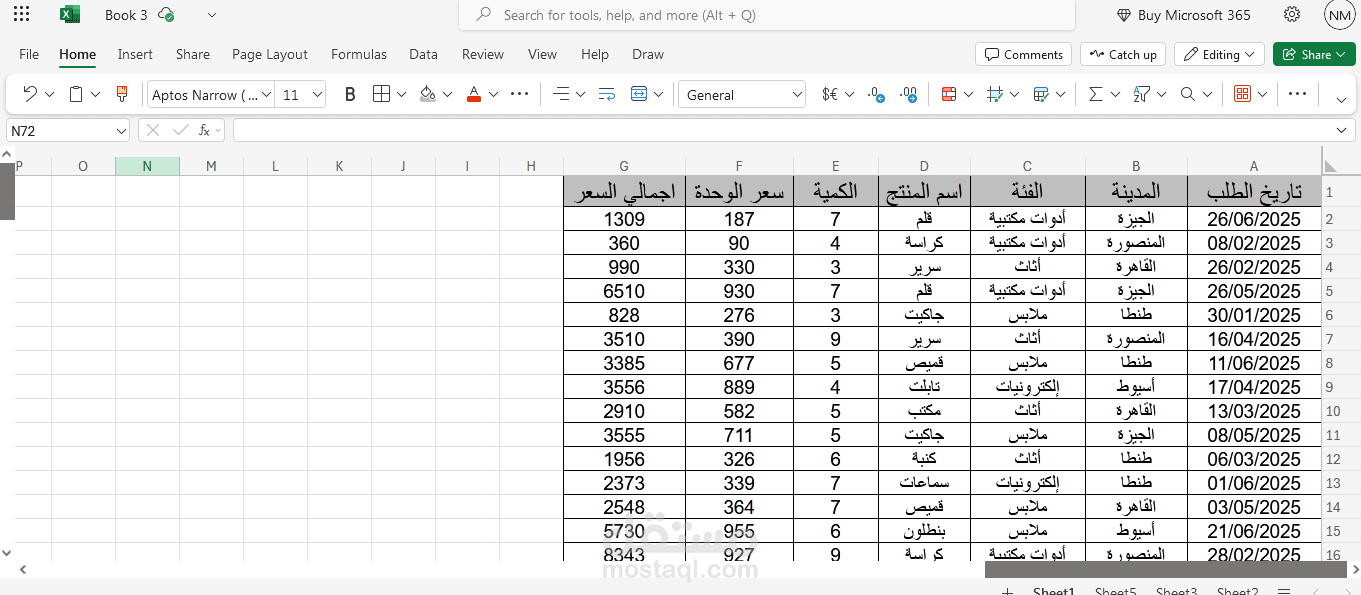Expand ribbon display options chevron
This screenshot has width=1361, height=595.
[x=1341, y=98]
